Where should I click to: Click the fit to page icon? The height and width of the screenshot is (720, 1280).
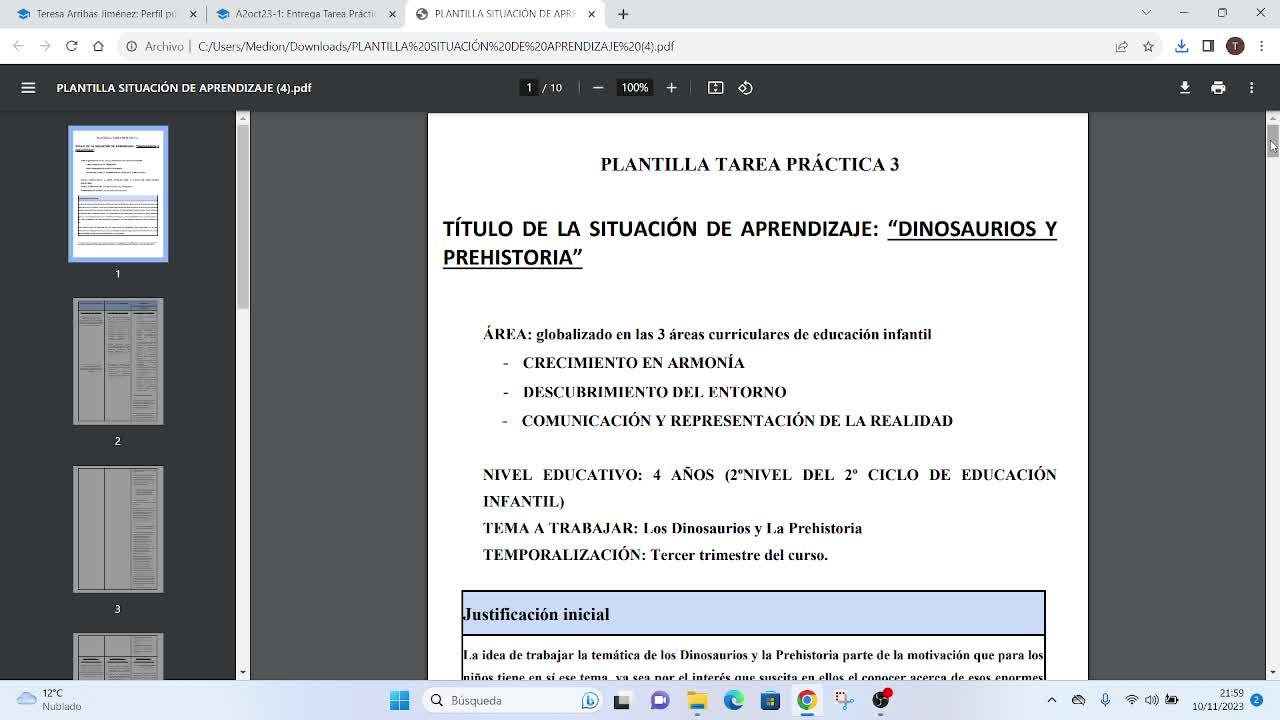(715, 88)
